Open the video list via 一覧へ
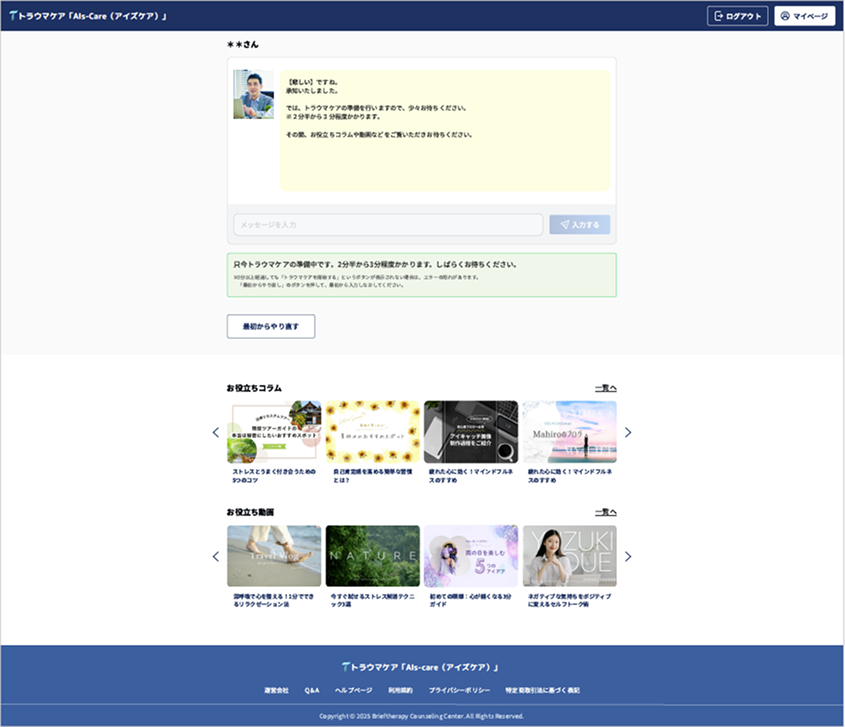 click(605, 512)
